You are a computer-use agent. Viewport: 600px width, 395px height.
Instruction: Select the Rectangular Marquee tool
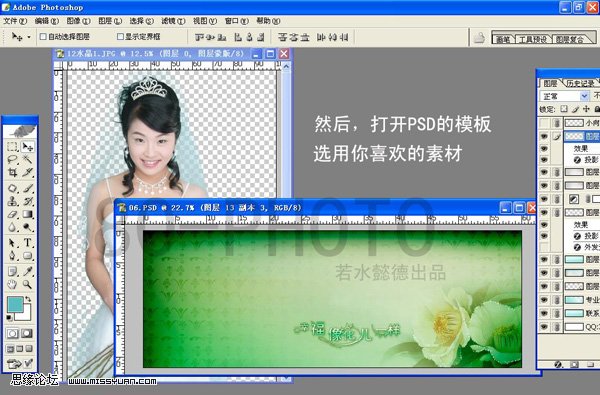(x=12, y=147)
